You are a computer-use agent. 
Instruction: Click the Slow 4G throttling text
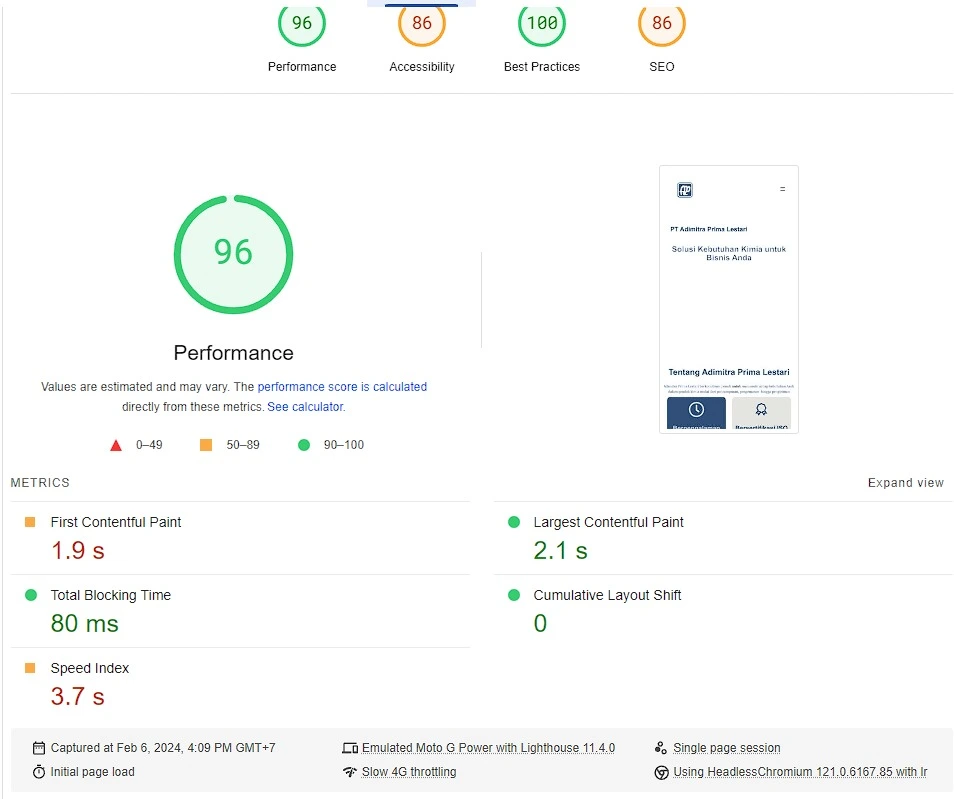(x=409, y=772)
